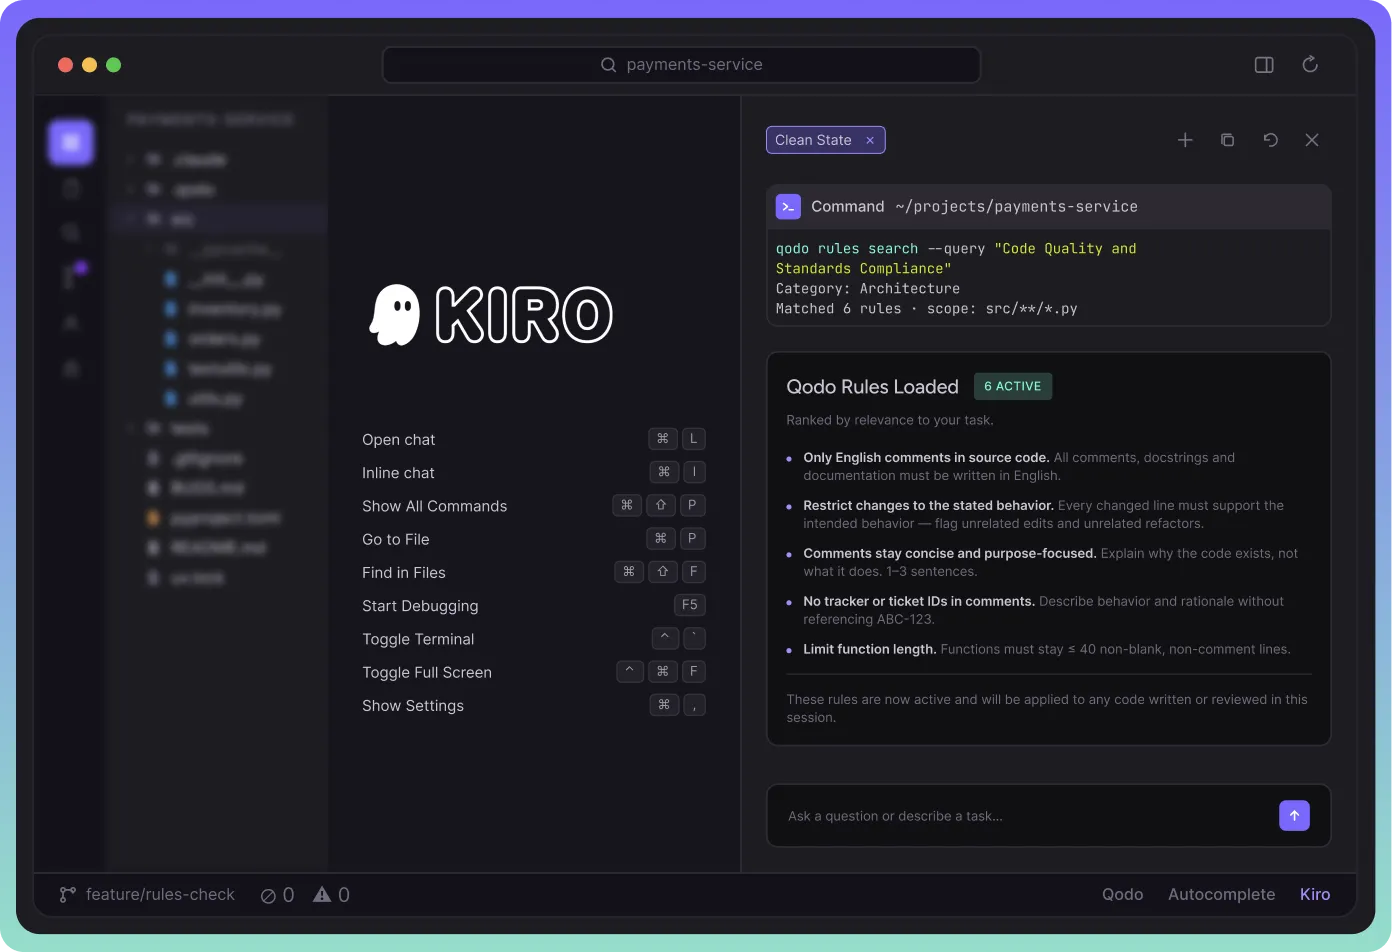The height and width of the screenshot is (952, 1392).
Task: Close the Clean State tab
Action: [870, 140]
